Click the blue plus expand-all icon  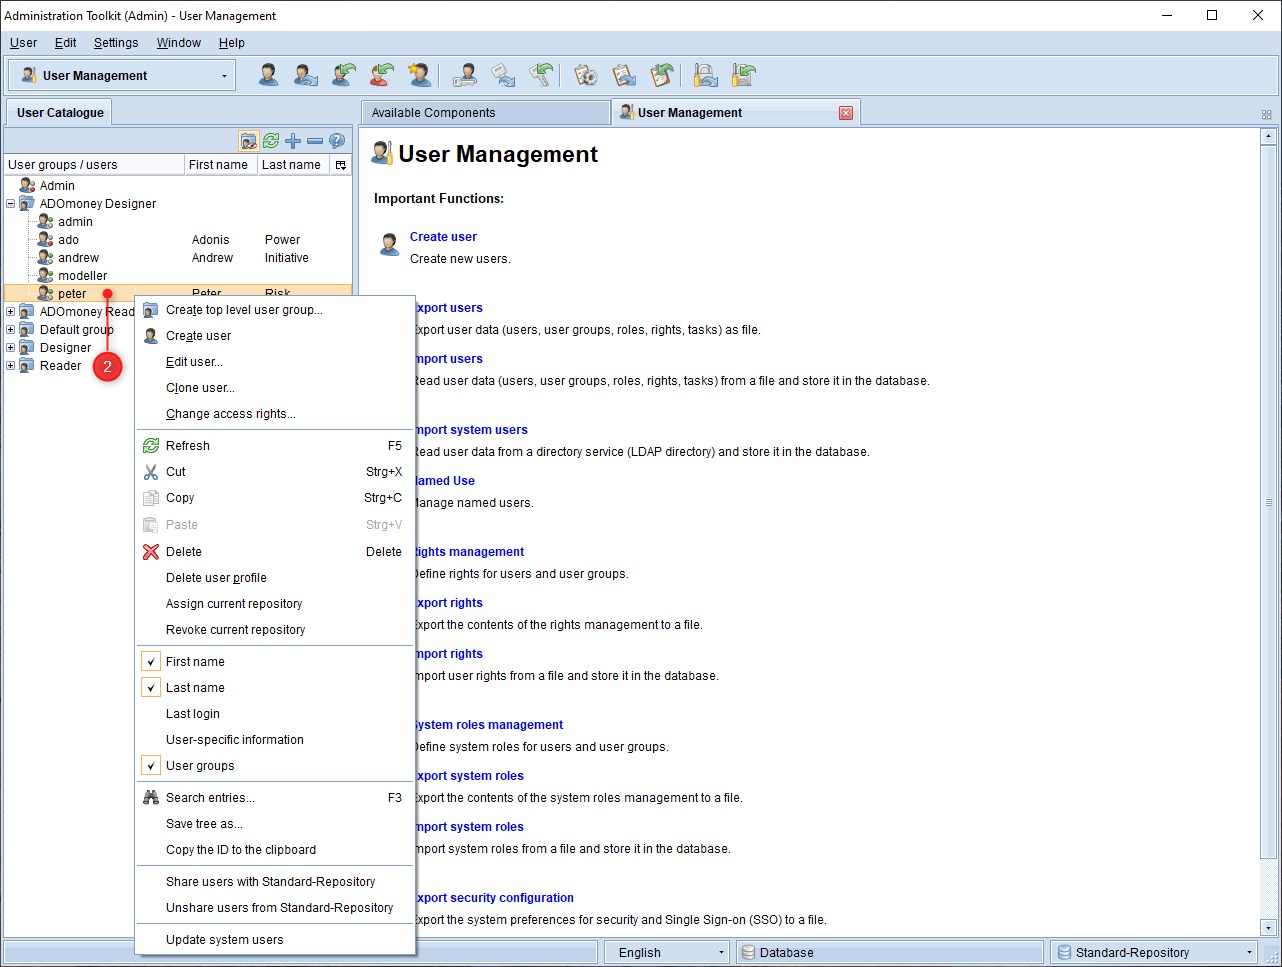[x=293, y=141]
